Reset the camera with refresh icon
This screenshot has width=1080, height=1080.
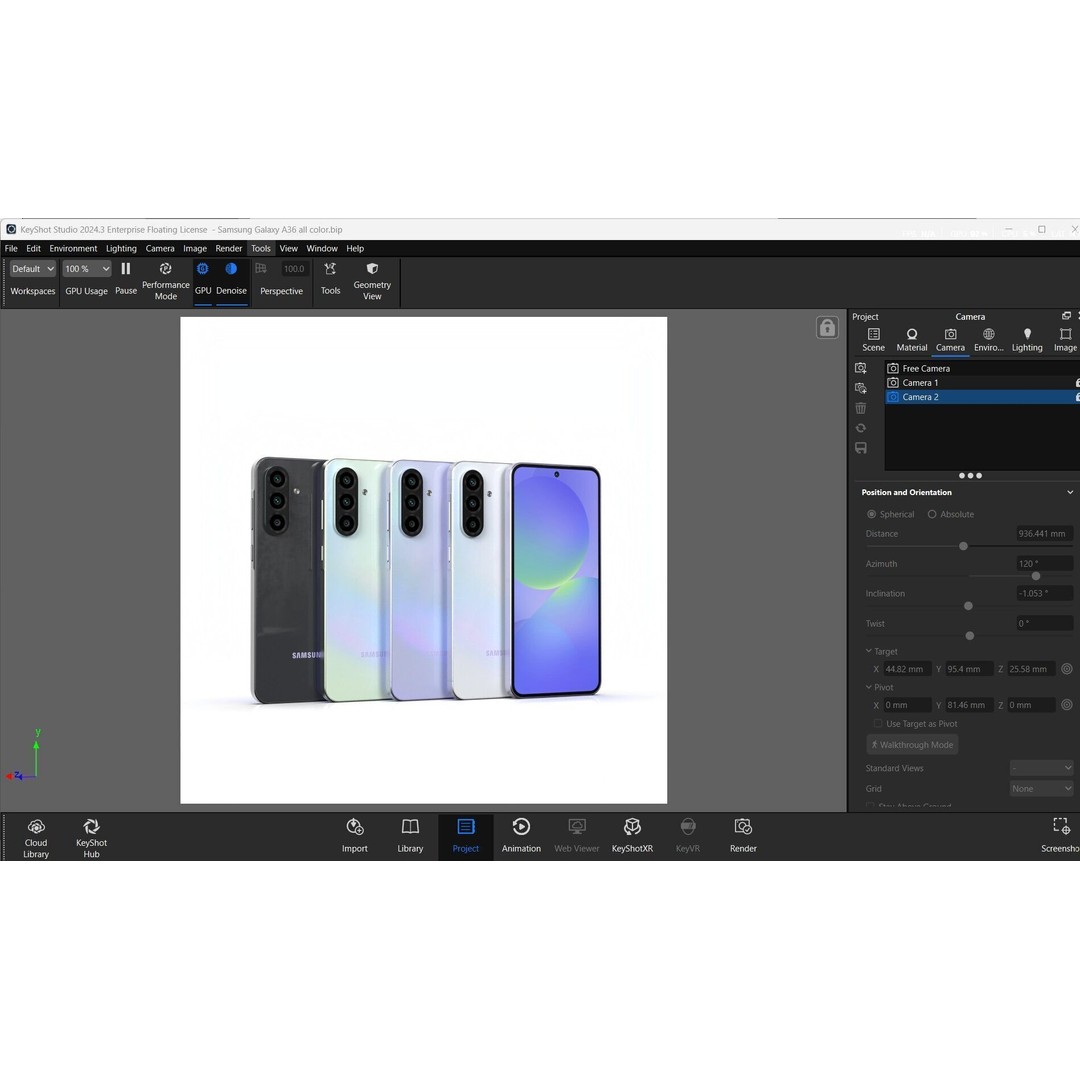point(861,428)
